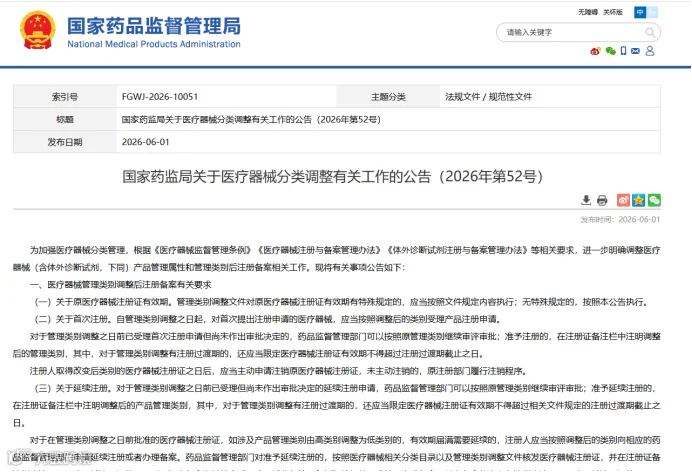This screenshot has height=472, width=692.
Task: Open the header Weibo icon
Action: click(595, 51)
